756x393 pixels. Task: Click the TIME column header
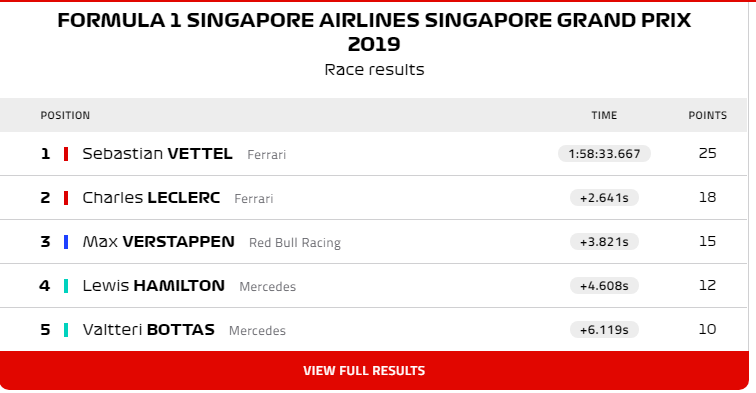[604, 115]
